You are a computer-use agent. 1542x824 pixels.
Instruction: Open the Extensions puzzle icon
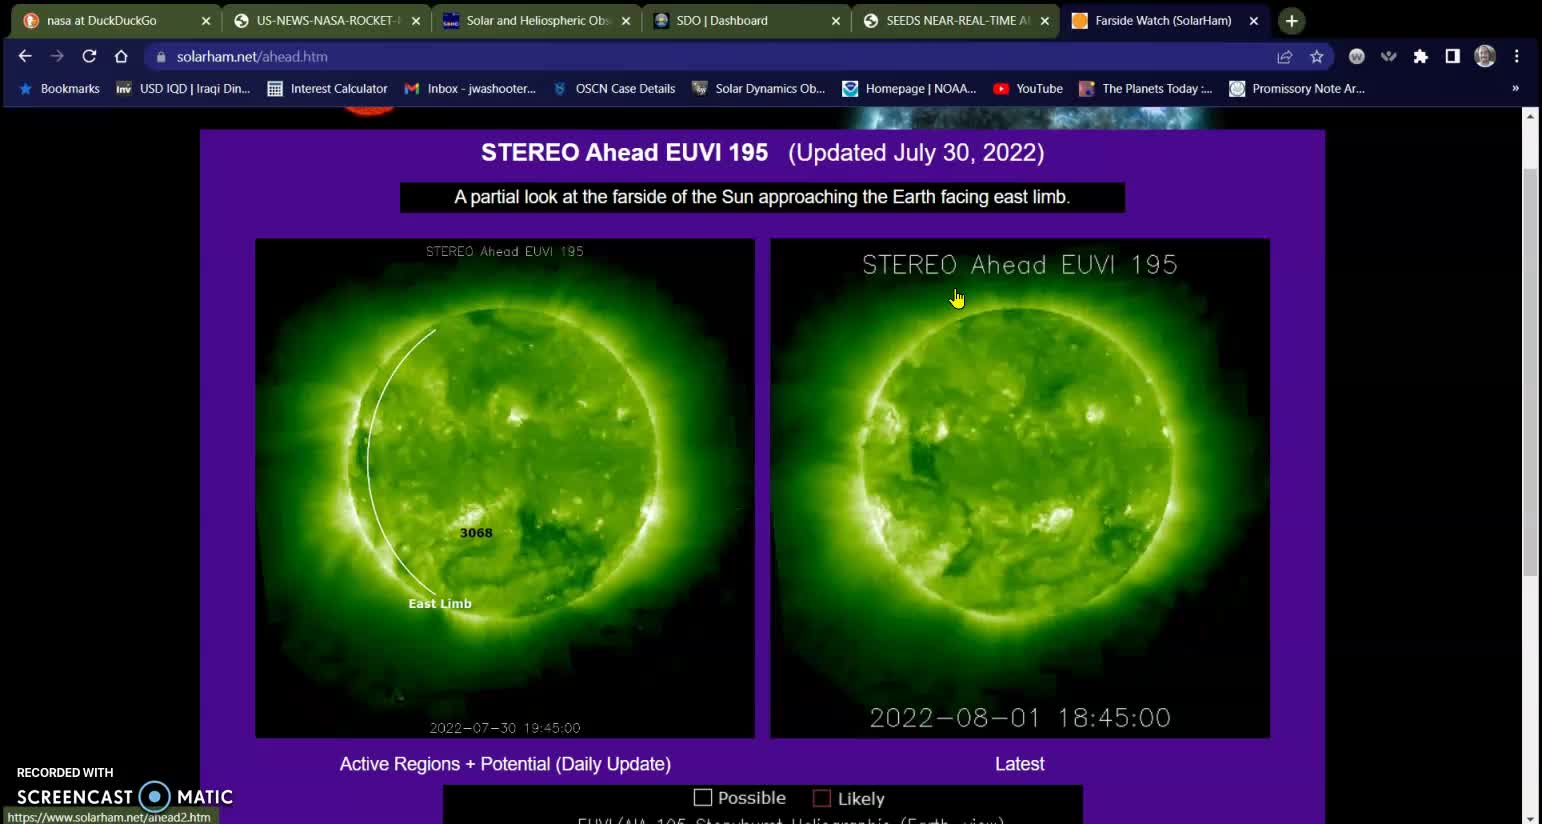1421,57
